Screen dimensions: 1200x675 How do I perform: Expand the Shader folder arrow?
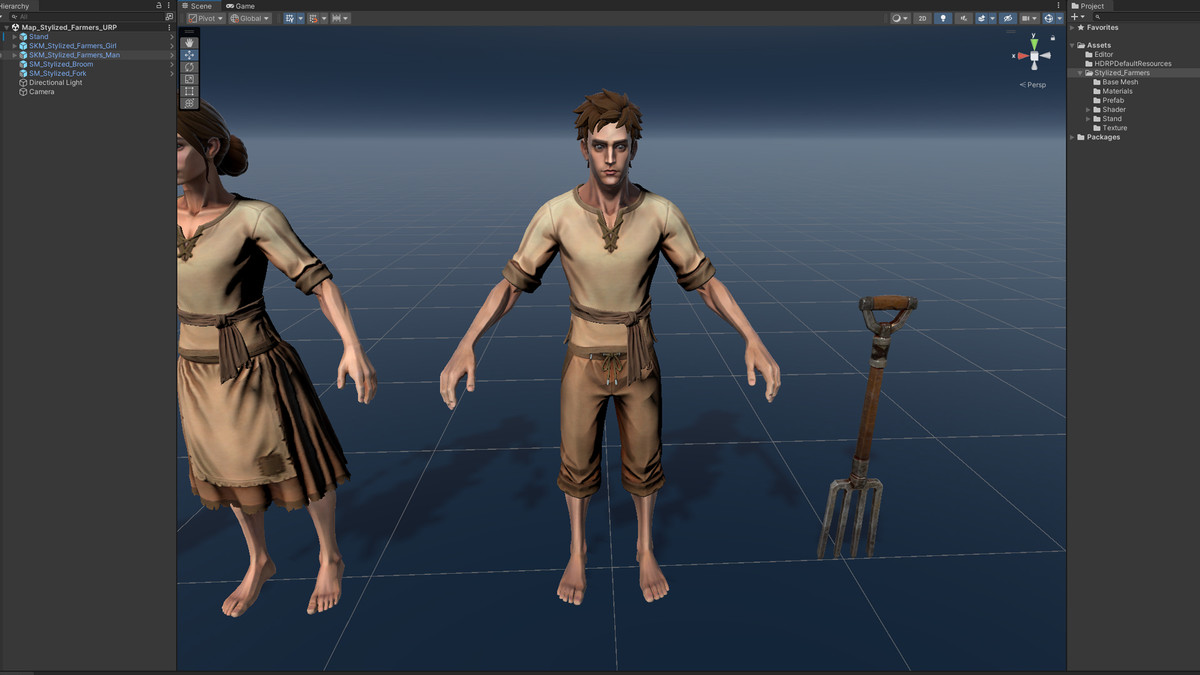point(1088,110)
